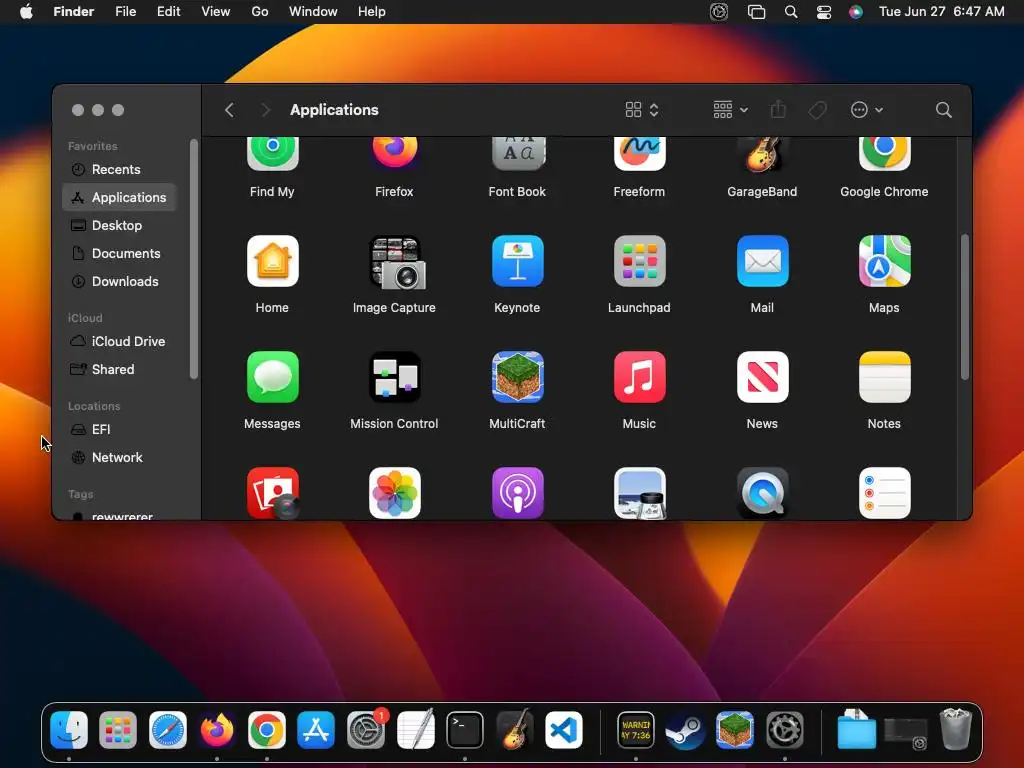Open the File menu
Viewport: 1024px width, 768px height.
[x=125, y=12]
